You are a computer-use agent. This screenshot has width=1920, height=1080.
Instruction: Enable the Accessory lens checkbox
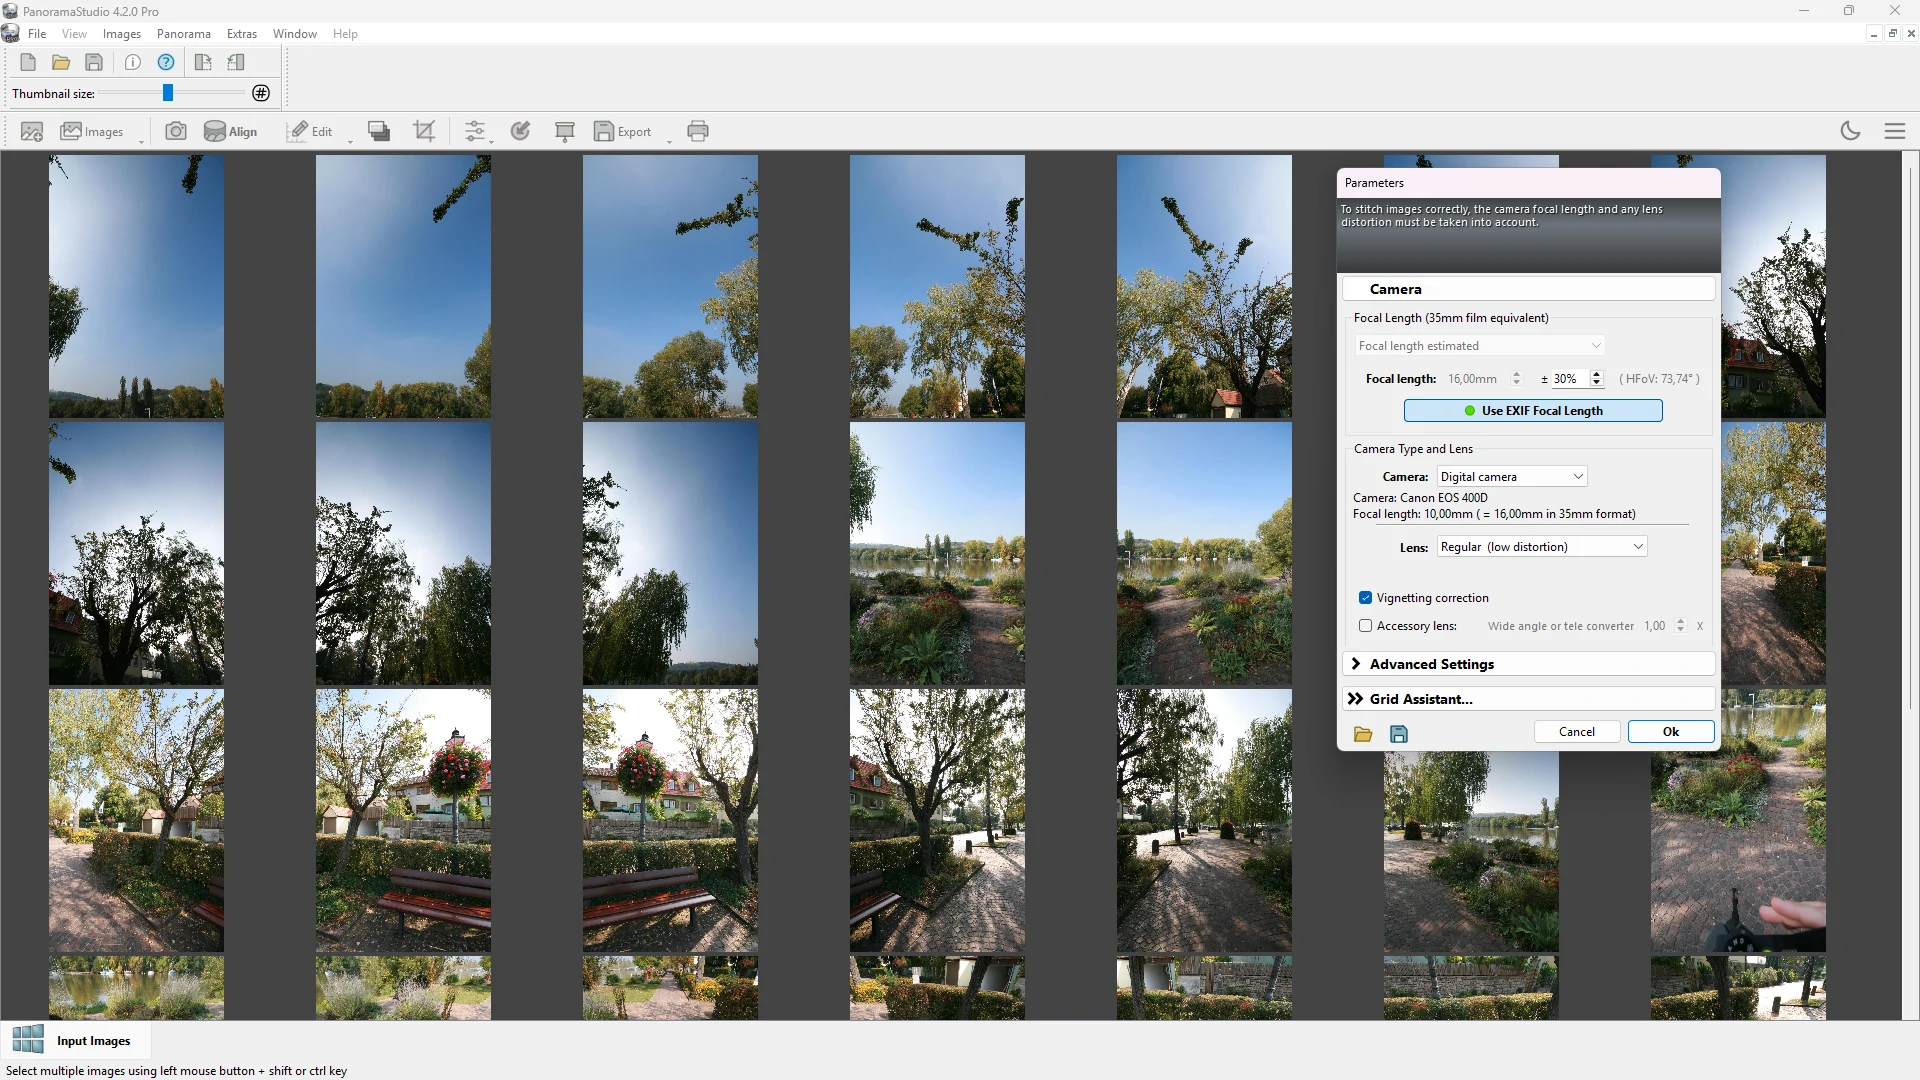[1365, 626]
